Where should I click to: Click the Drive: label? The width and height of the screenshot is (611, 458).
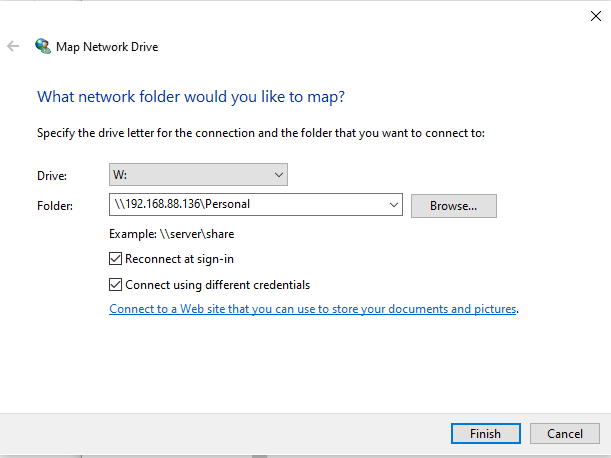coord(52,176)
